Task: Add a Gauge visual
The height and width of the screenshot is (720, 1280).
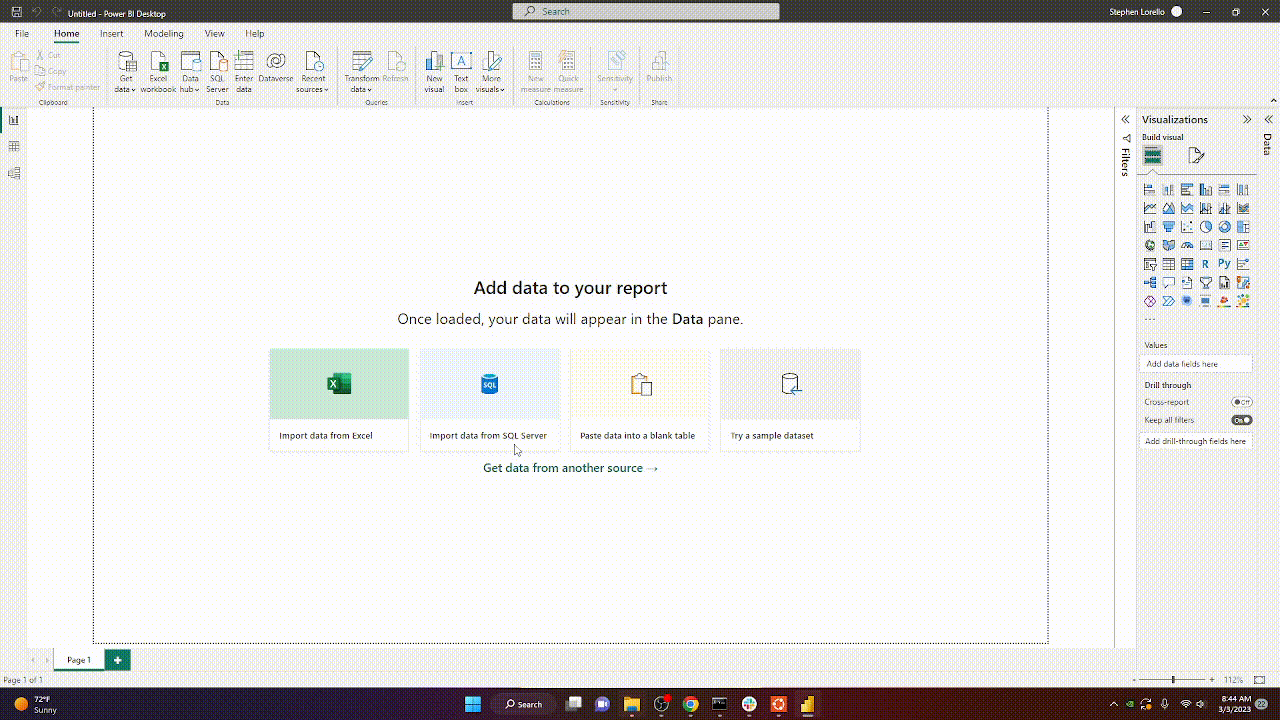Action: 1187,245
